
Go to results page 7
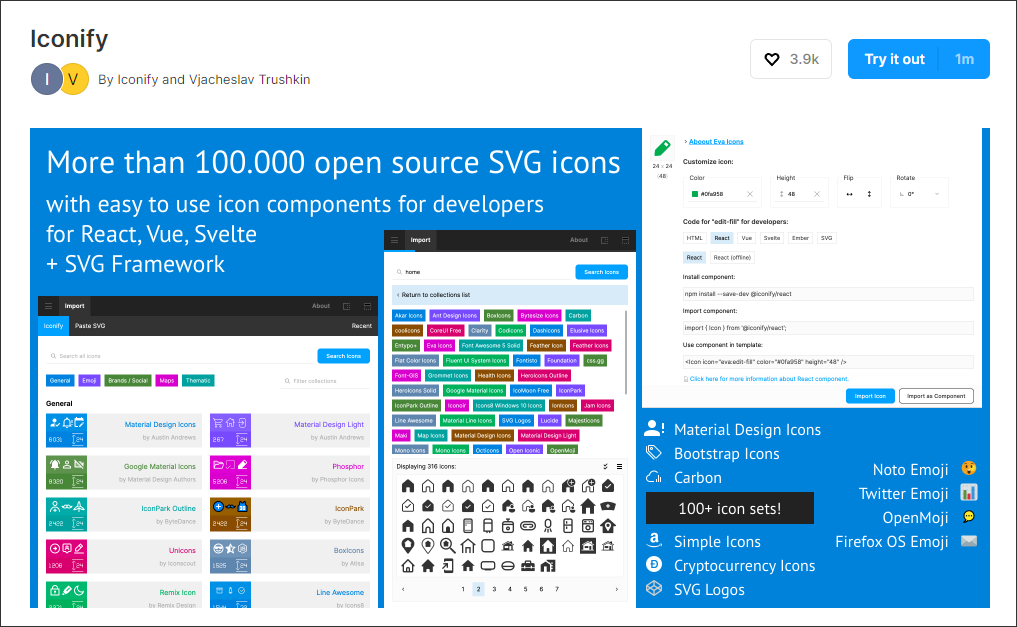(x=556, y=589)
